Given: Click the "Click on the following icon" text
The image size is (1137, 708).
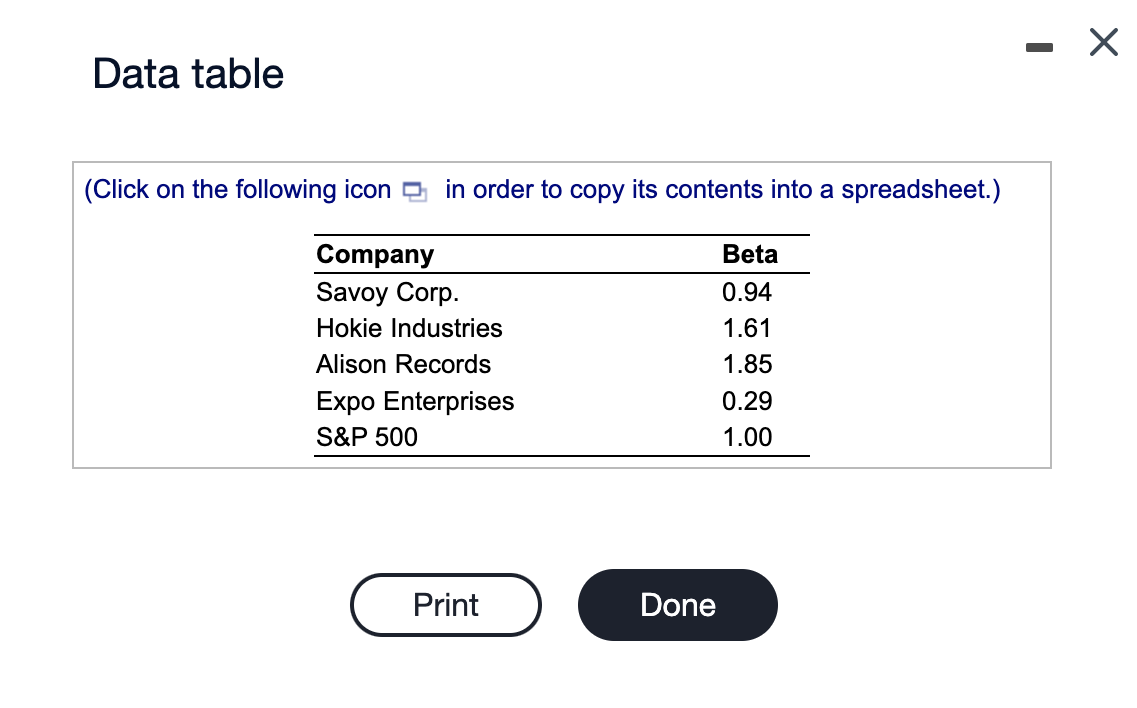Looking at the screenshot, I should (x=238, y=190).
